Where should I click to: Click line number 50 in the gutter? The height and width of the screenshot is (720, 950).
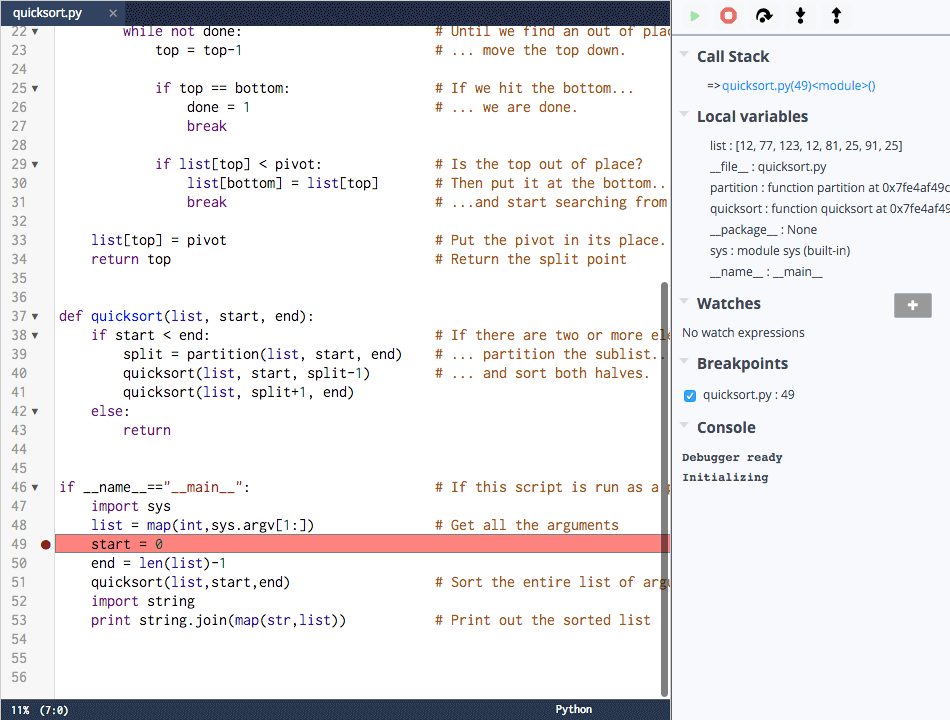point(19,563)
